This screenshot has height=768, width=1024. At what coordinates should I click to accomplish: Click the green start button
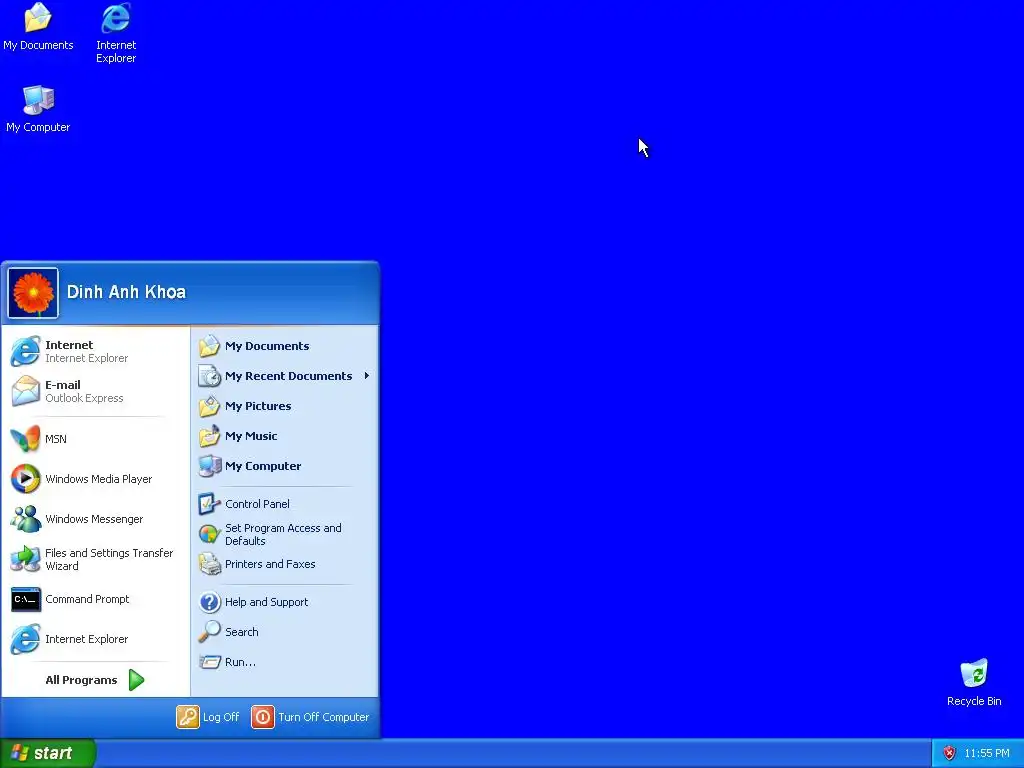pos(47,753)
